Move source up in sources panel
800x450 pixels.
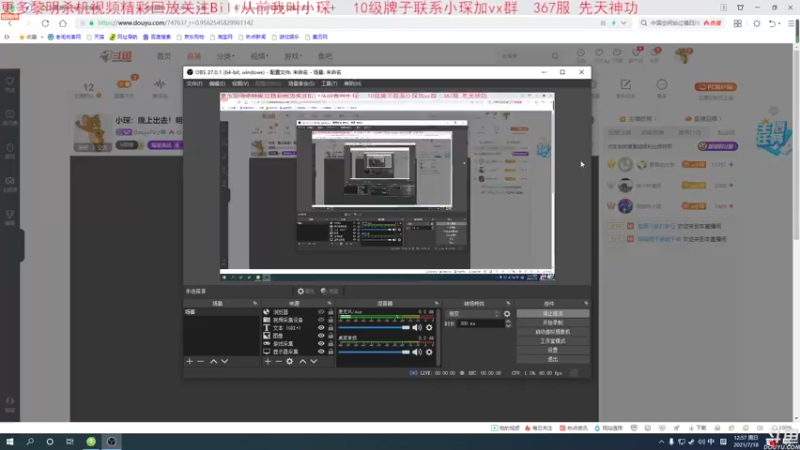[303, 361]
